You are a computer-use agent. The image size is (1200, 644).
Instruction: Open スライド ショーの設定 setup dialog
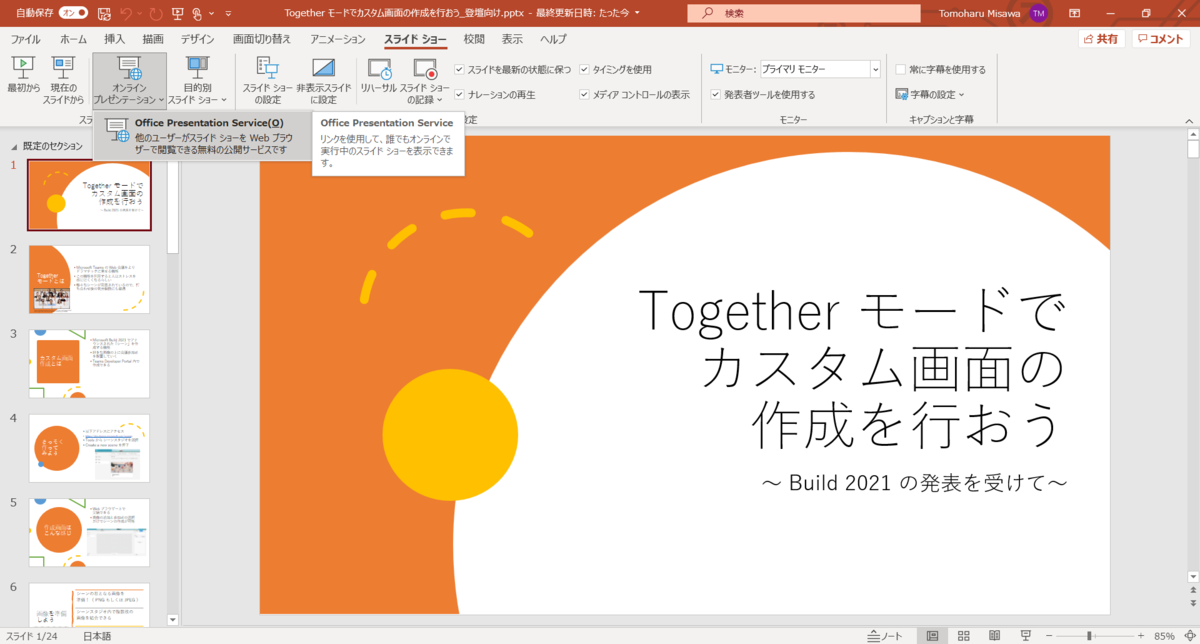click(x=267, y=82)
